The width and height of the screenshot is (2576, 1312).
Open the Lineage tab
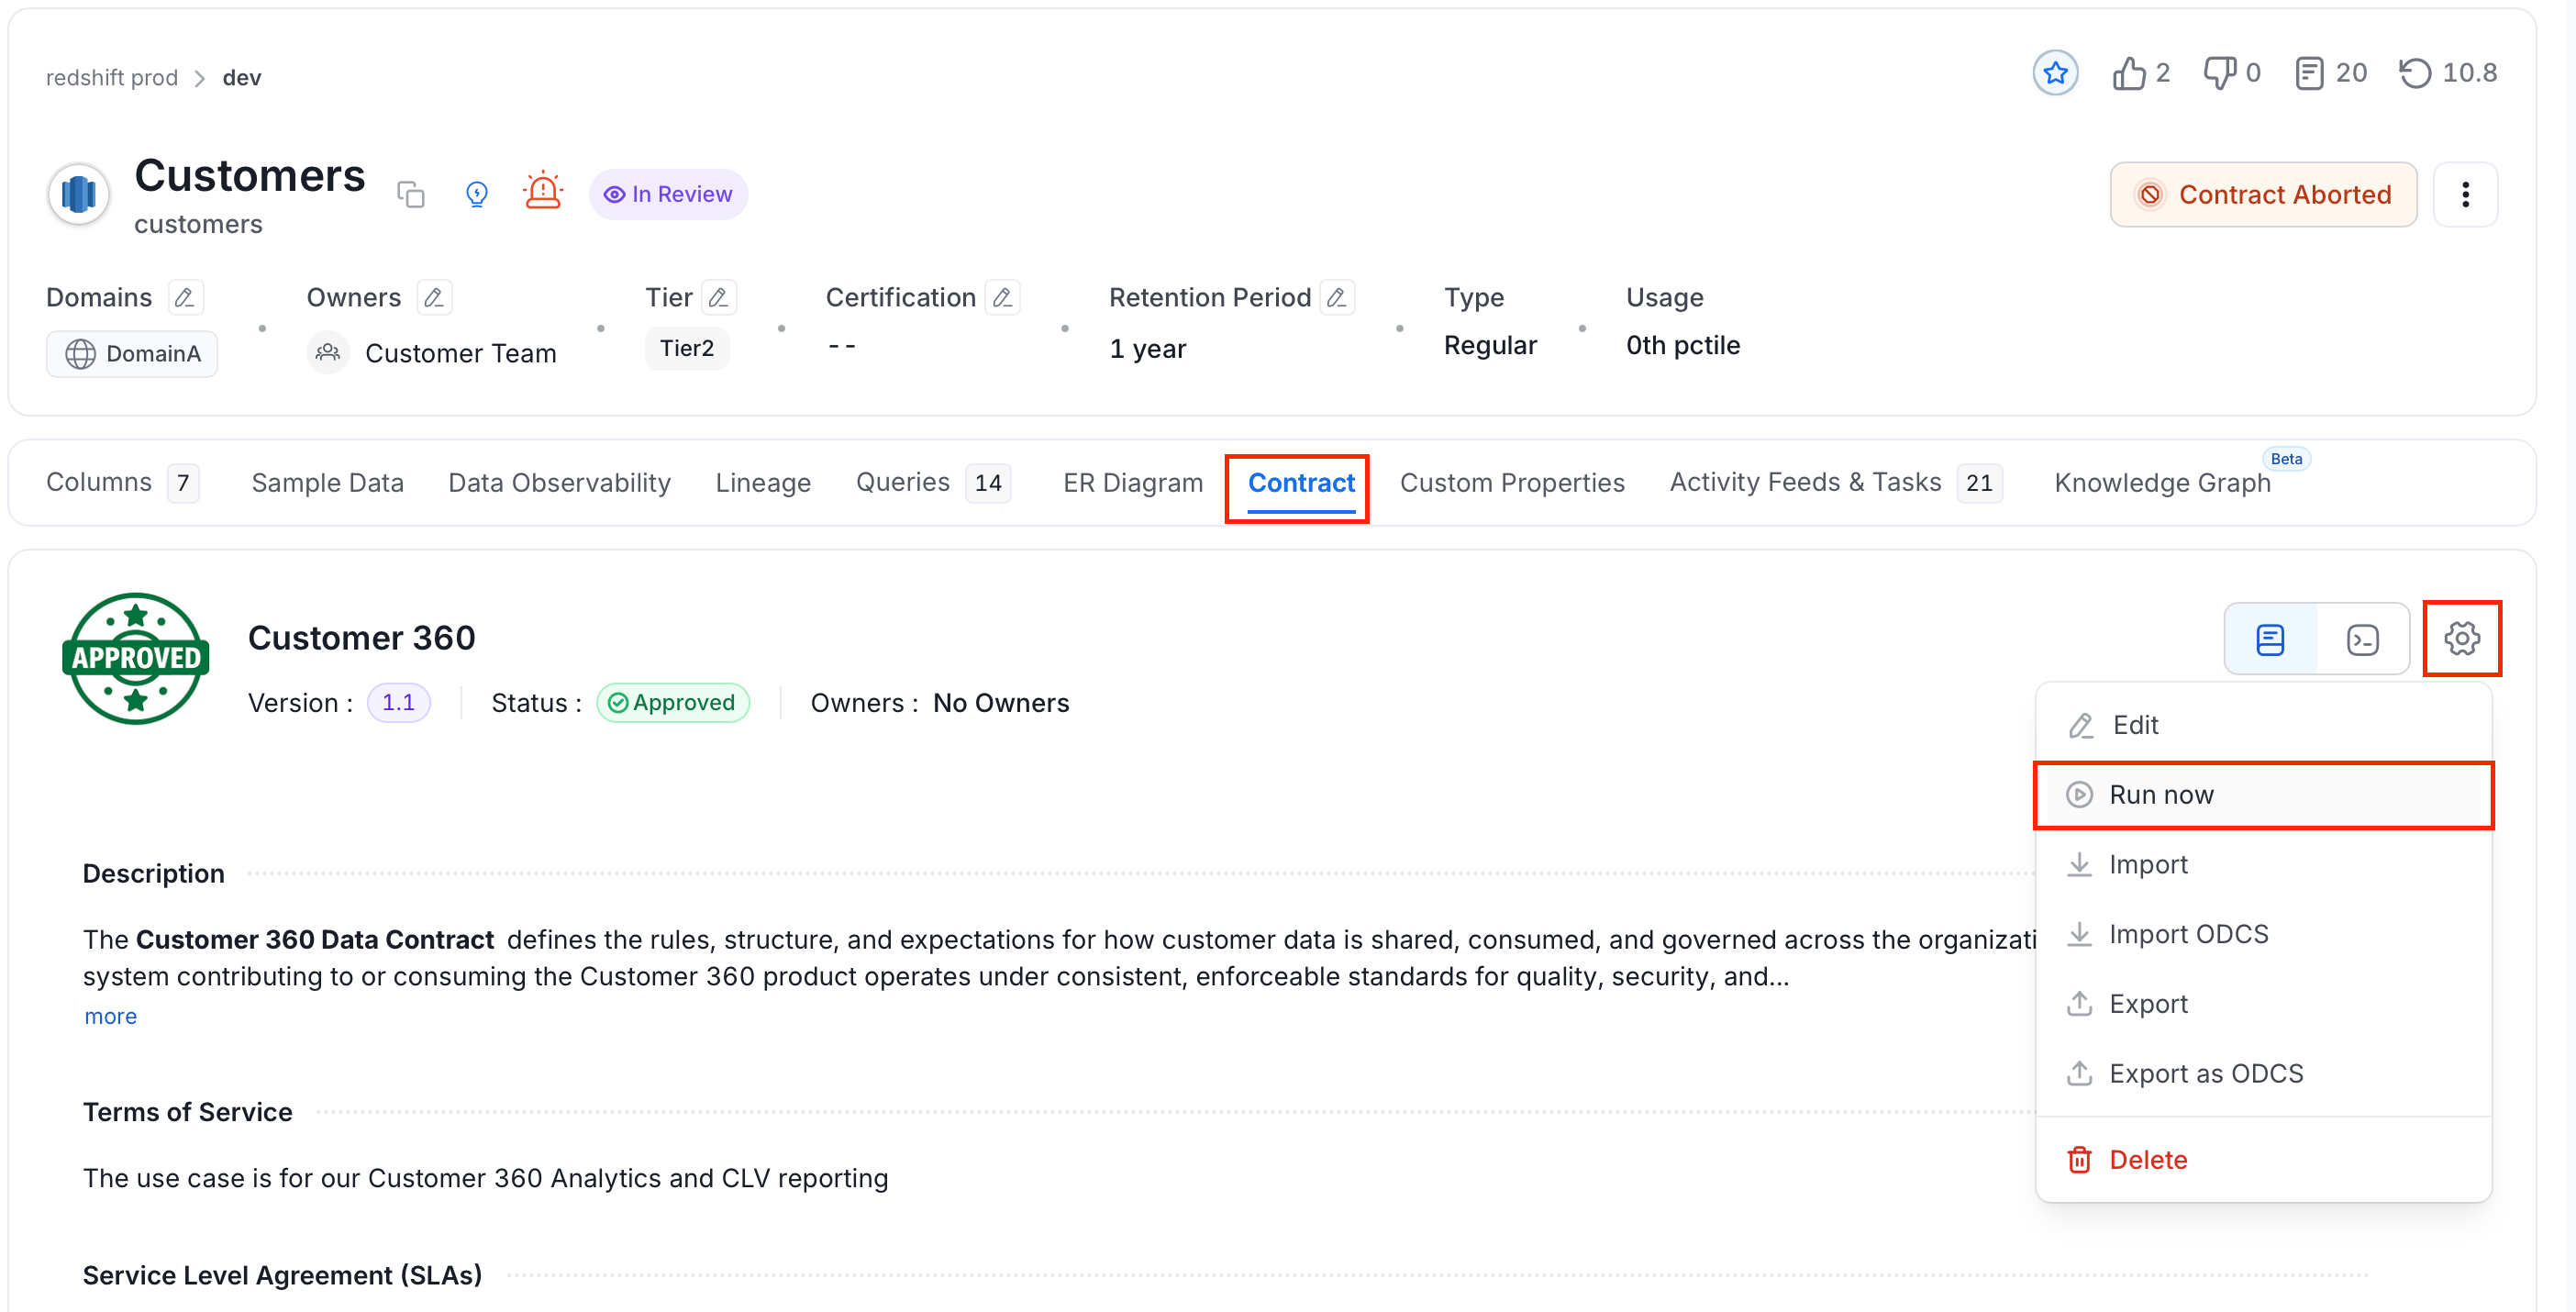(x=763, y=483)
